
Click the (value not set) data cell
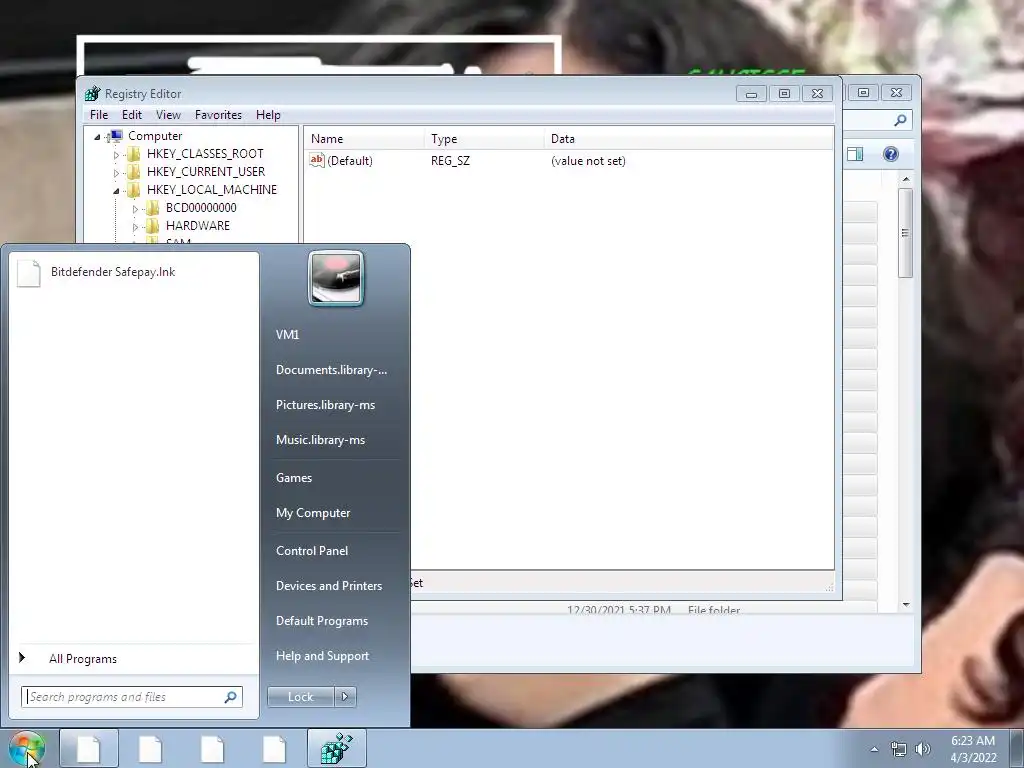tap(588, 161)
